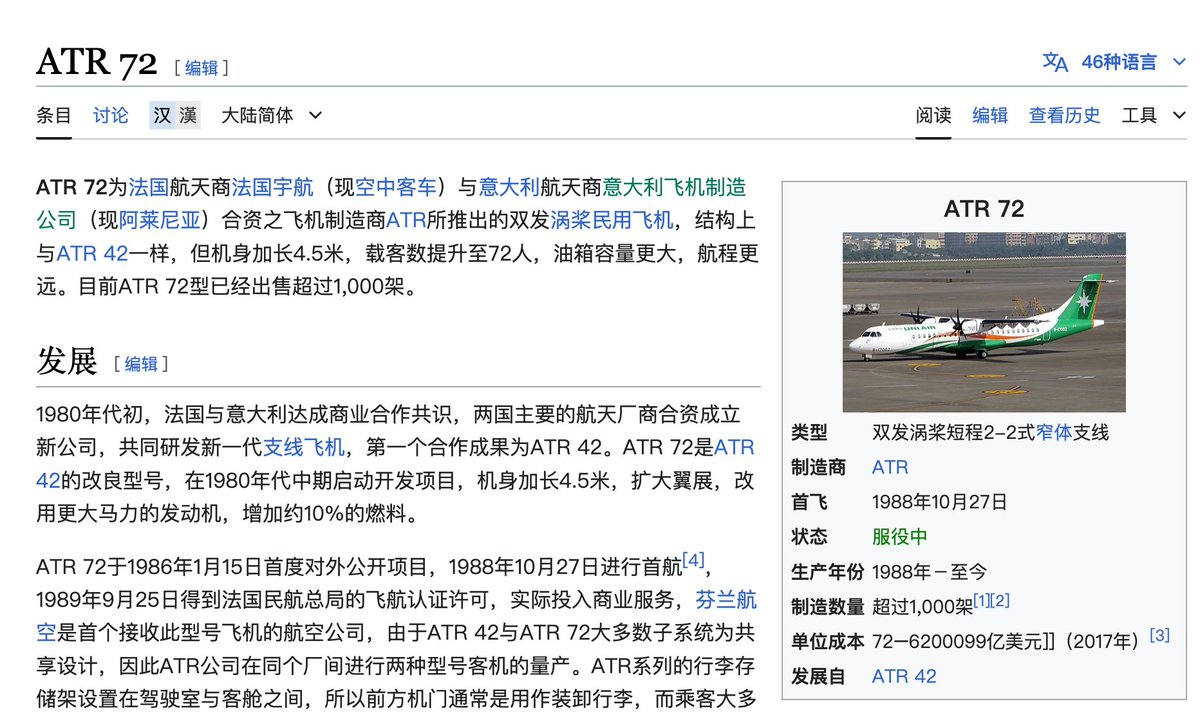Select the 漢 traditional script toggle
Image resolution: width=1200 pixels, height=713 pixels.
[188, 115]
